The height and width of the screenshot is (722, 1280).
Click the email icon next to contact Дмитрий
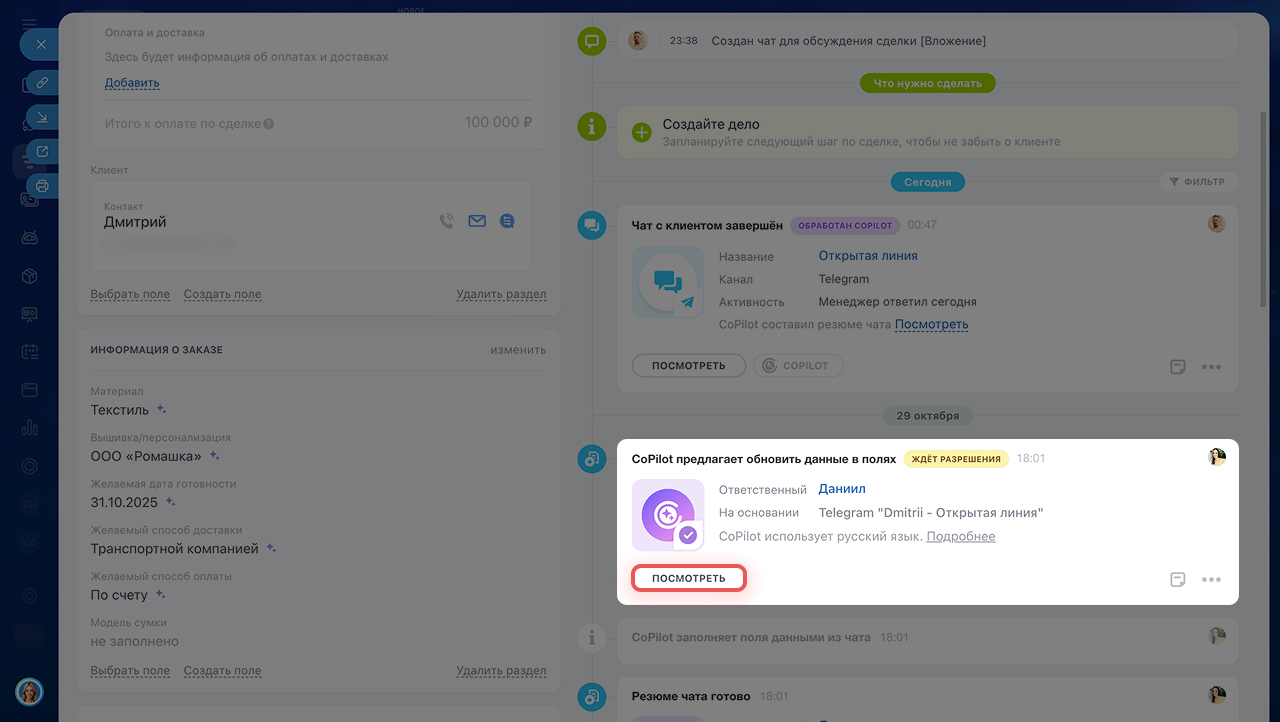[x=477, y=221]
